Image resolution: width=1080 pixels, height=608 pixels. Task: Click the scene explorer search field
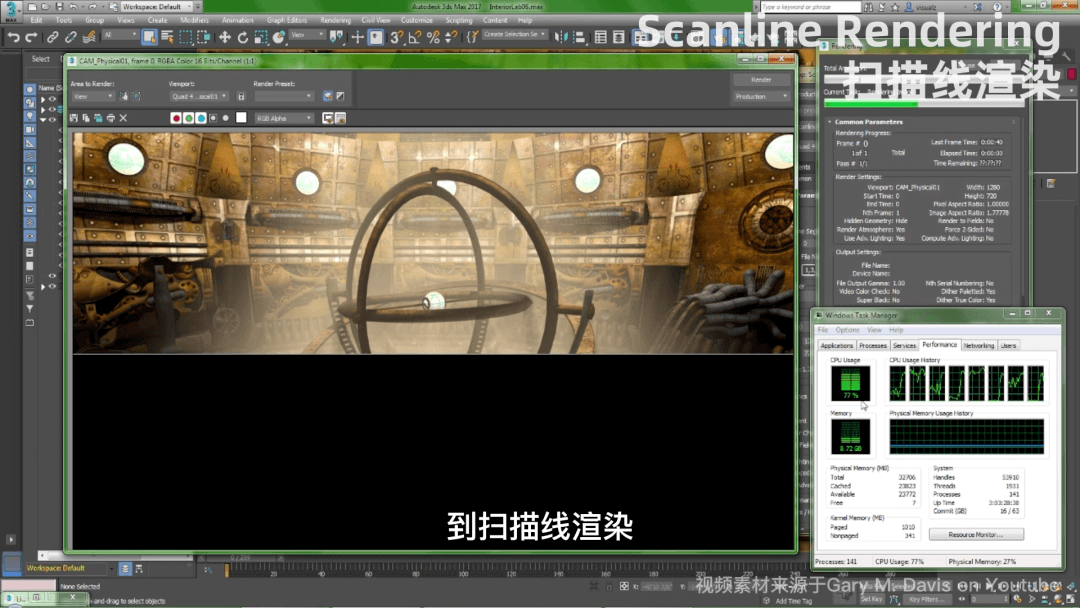[x=43, y=73]
